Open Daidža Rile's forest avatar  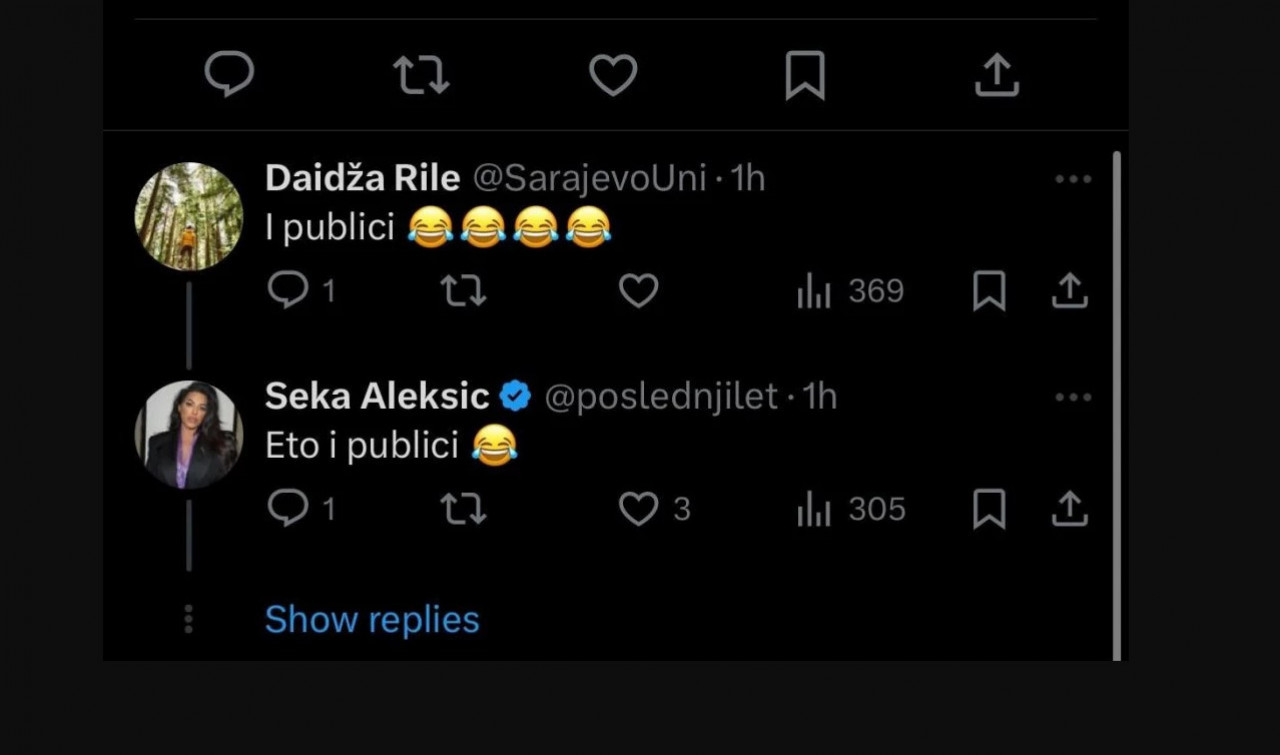pos(189,216)
